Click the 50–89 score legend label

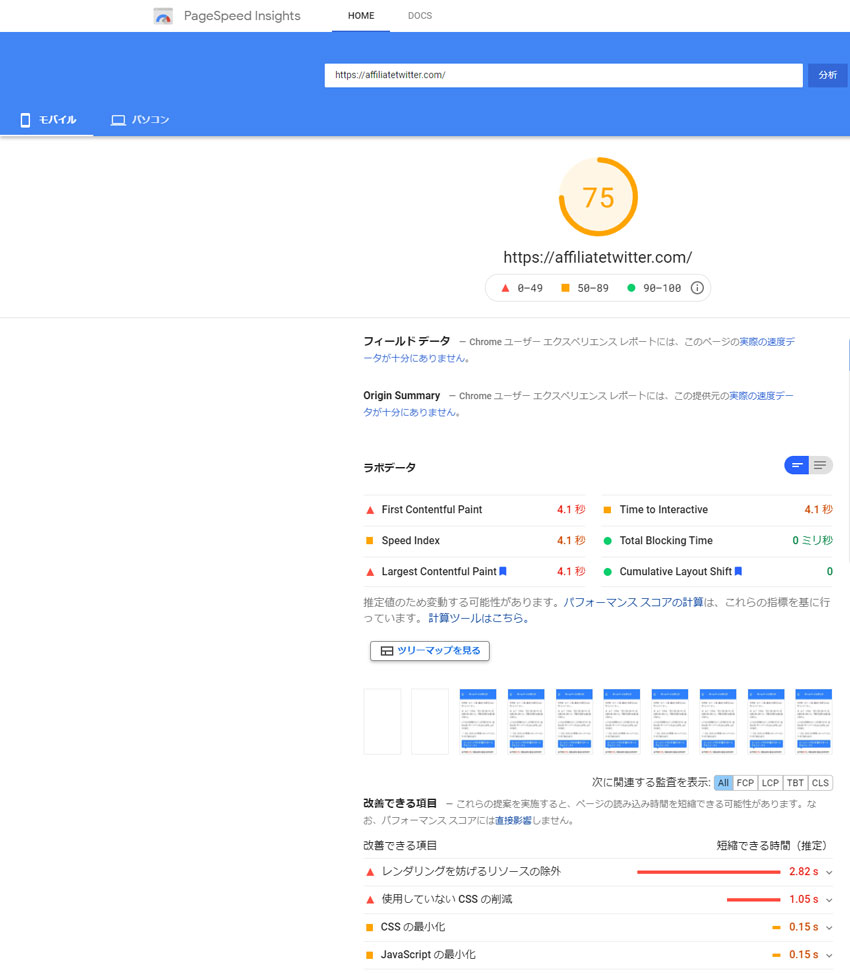(593, 288)
